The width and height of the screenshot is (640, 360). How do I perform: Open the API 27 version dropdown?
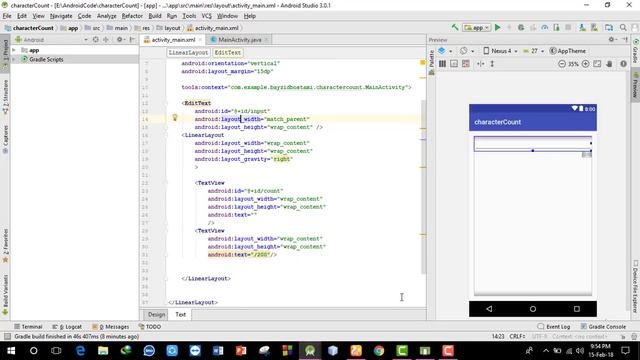point(533,51)
